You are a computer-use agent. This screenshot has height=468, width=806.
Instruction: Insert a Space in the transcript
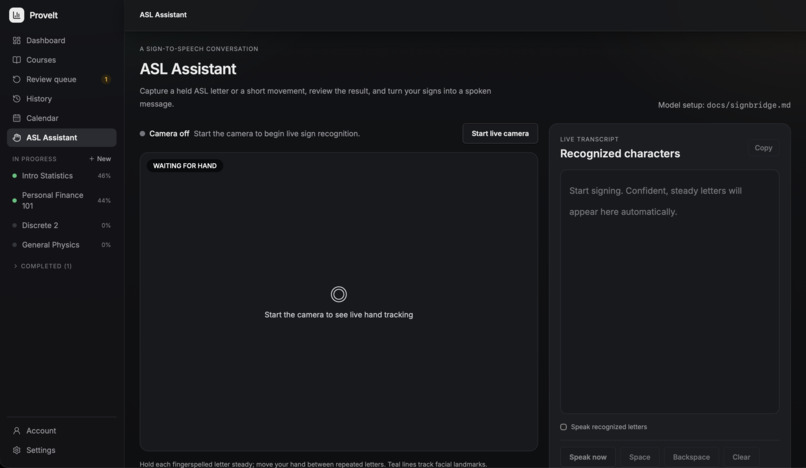pyautogui.click(x=639, y=457)
